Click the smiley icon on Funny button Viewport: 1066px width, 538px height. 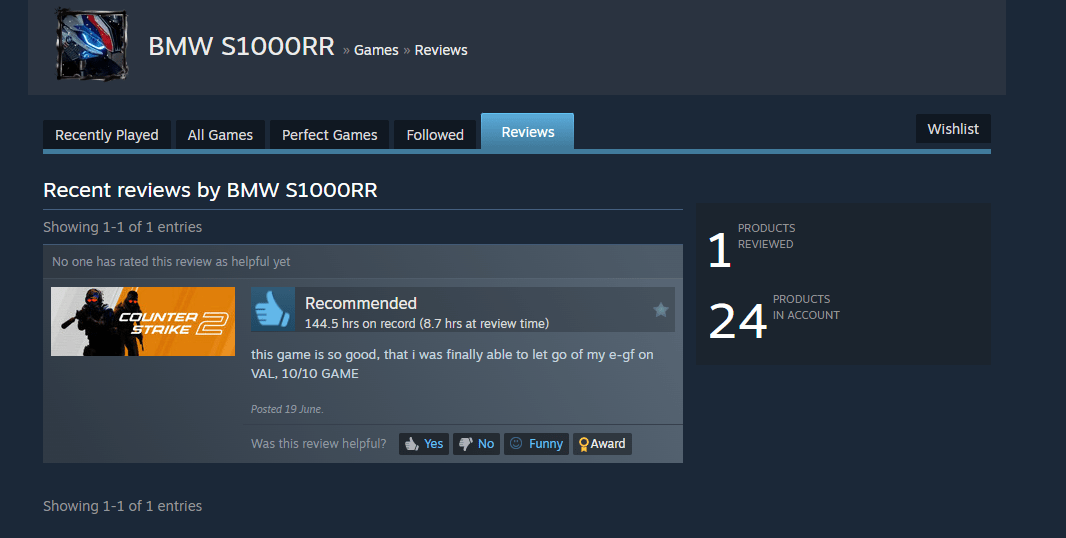click(x=516, y=443)
